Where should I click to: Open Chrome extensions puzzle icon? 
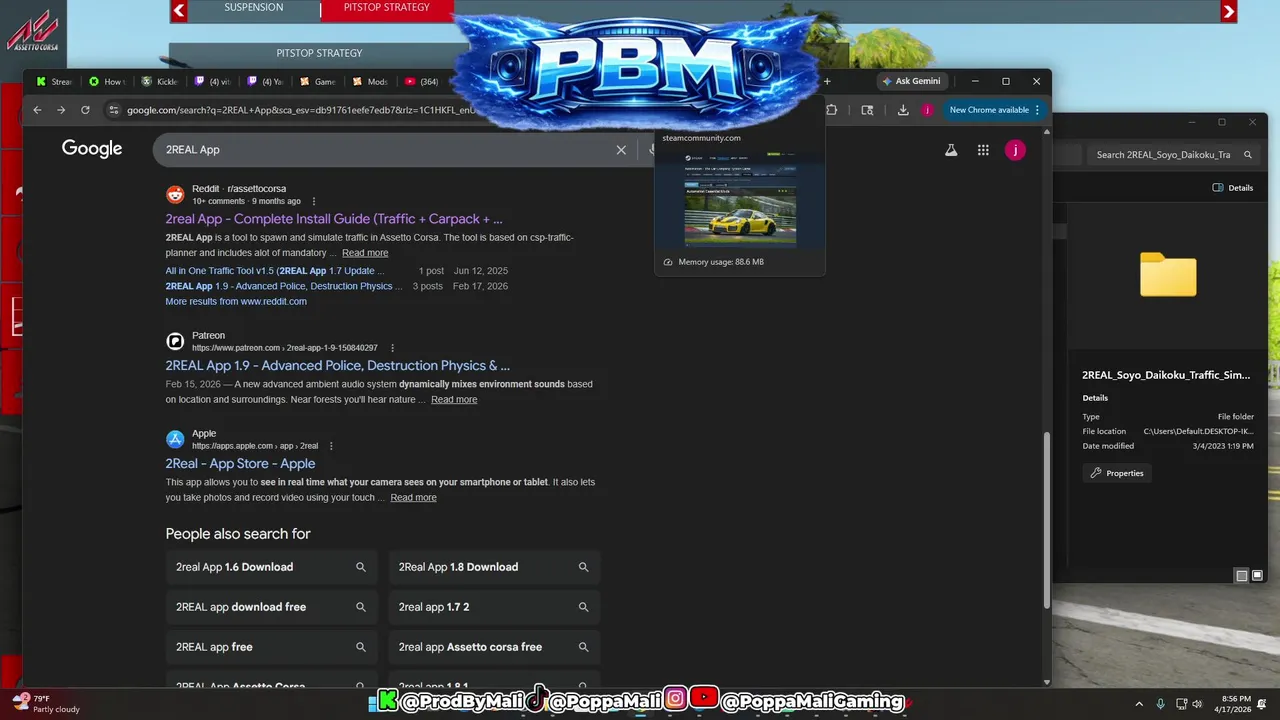832,110
